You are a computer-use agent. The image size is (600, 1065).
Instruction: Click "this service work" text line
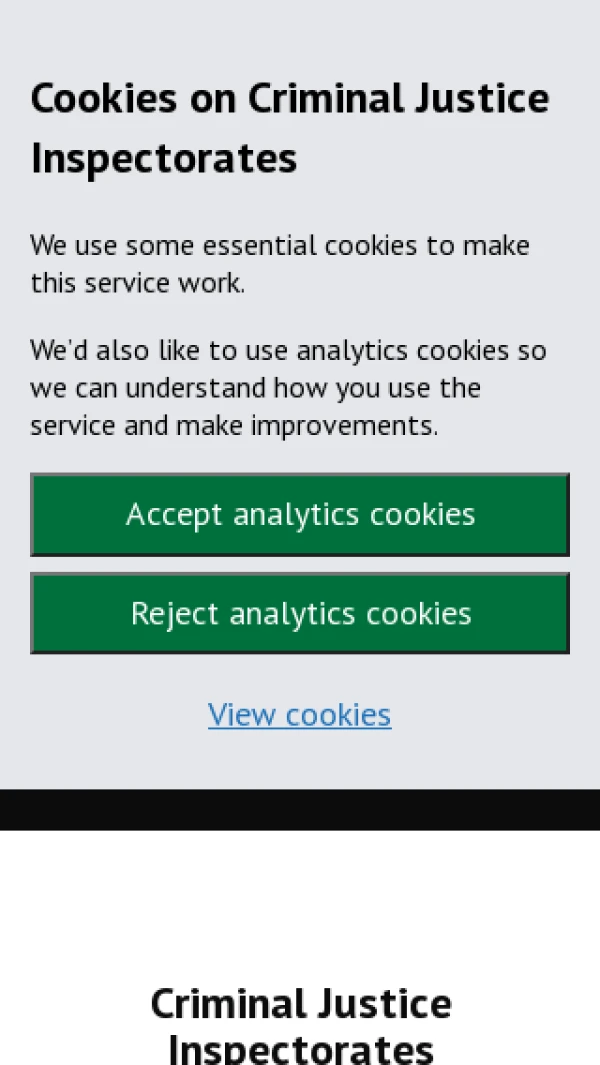click(138, 283)
